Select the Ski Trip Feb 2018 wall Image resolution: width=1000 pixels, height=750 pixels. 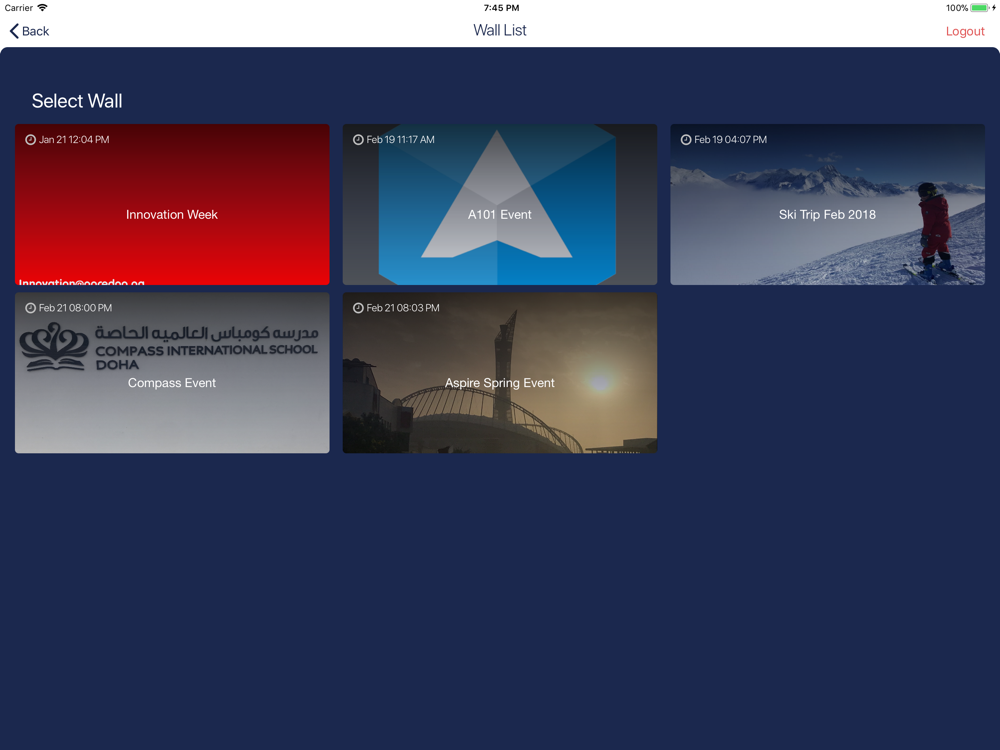click(x=827, y=204)
